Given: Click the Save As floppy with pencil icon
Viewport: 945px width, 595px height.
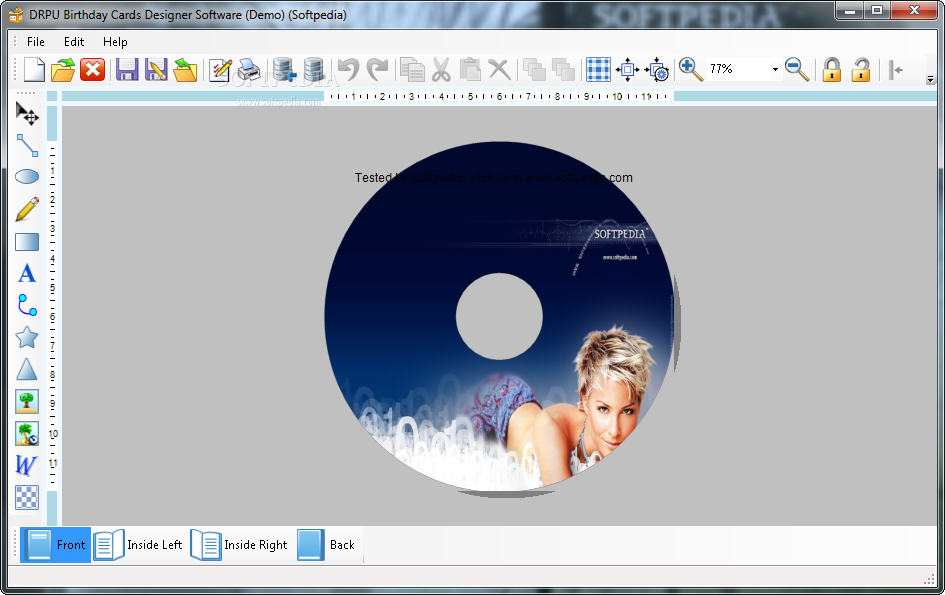Looking at the screenshot, I should [156, 69].
